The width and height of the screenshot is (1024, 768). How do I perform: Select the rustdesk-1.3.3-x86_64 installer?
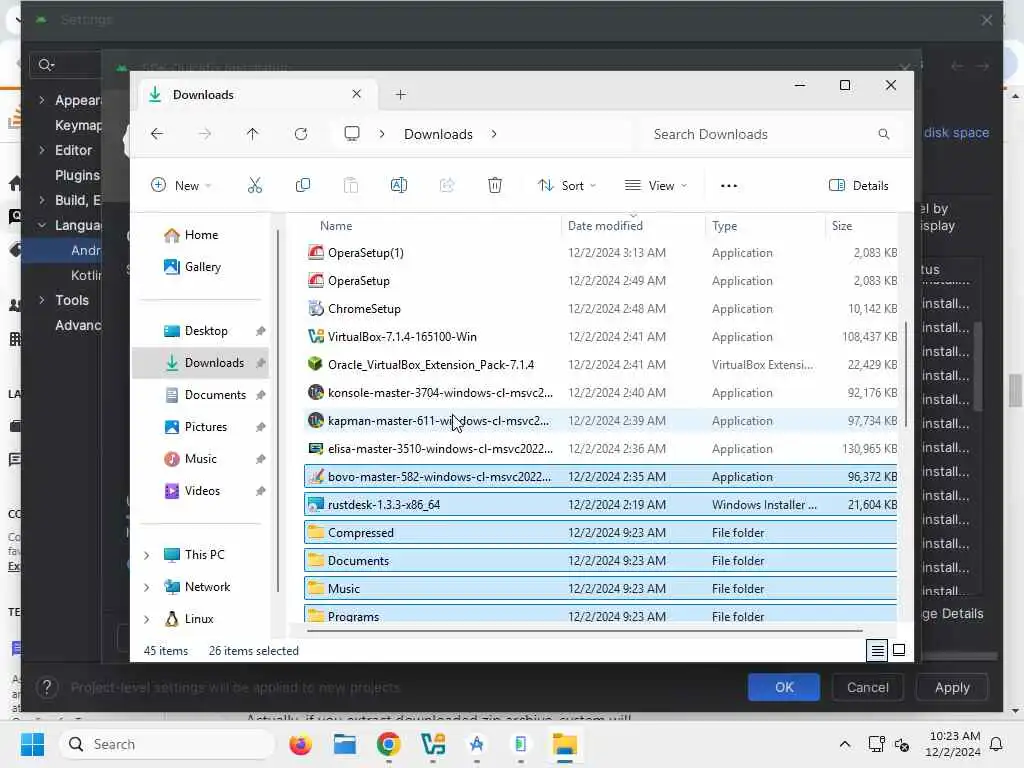[x=601, y=505]
